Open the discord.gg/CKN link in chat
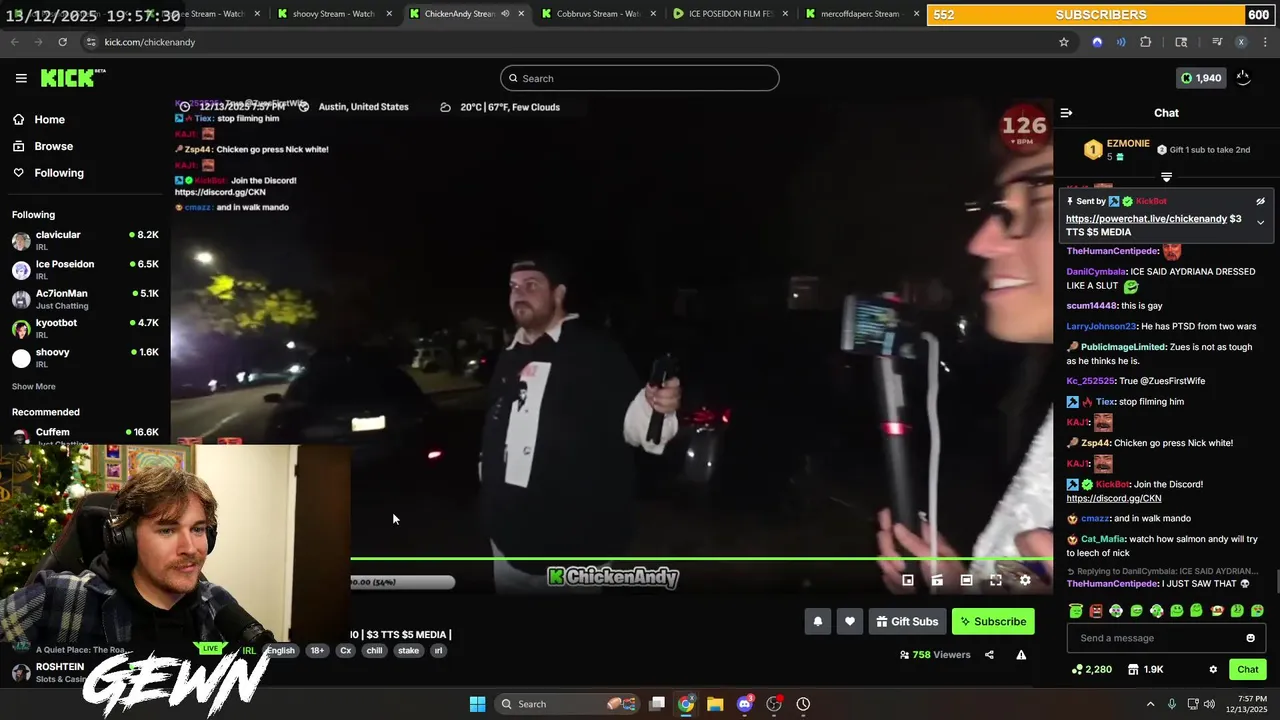The height and width of the screenshot is (720, 1280). 1114,498
